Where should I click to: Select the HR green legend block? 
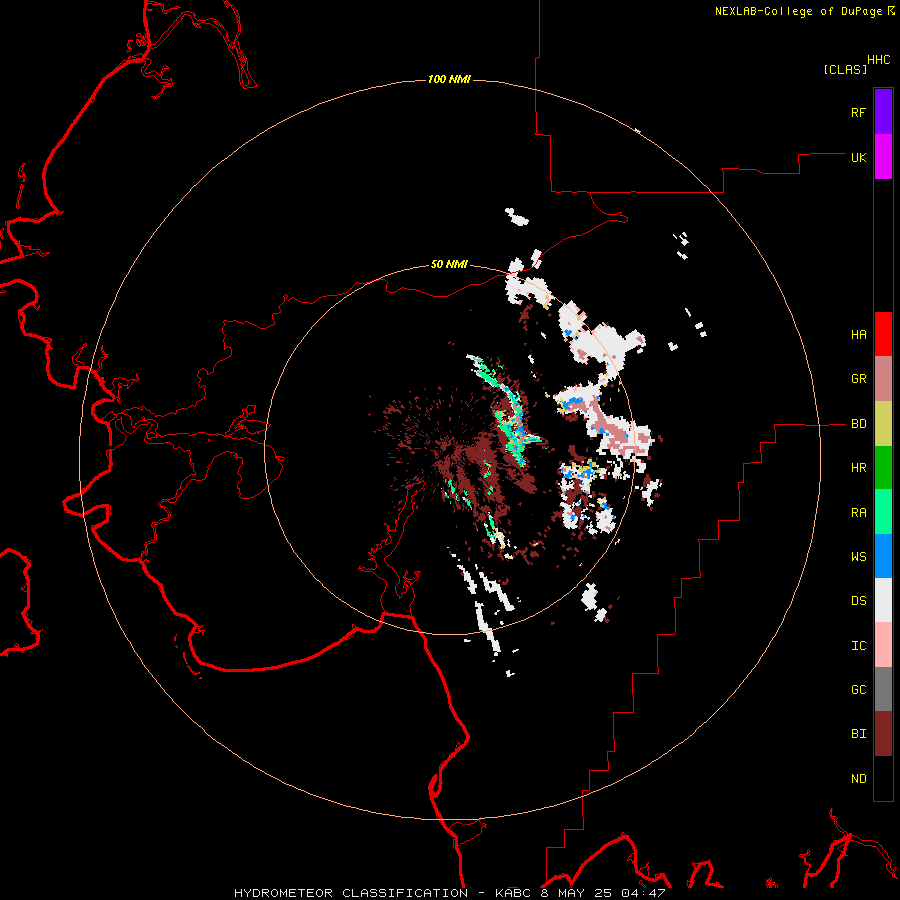pyautogui.click(x=883, y=468)
